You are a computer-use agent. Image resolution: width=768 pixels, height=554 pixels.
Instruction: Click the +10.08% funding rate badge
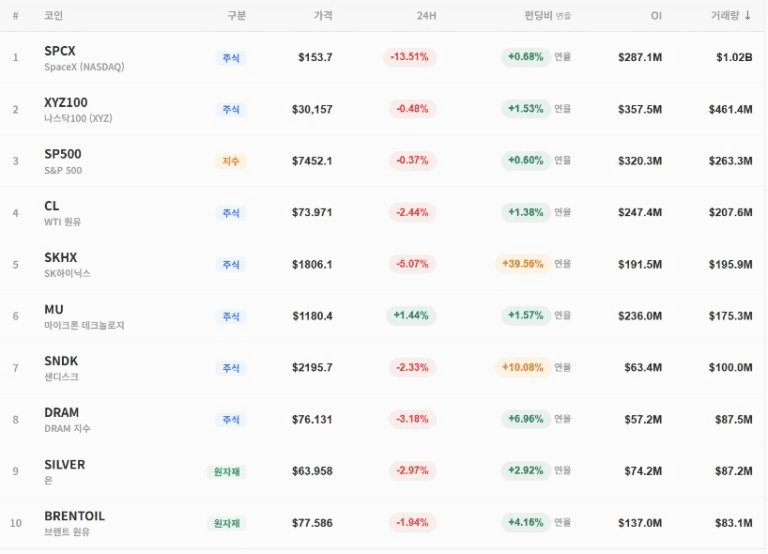click(523, 367)
